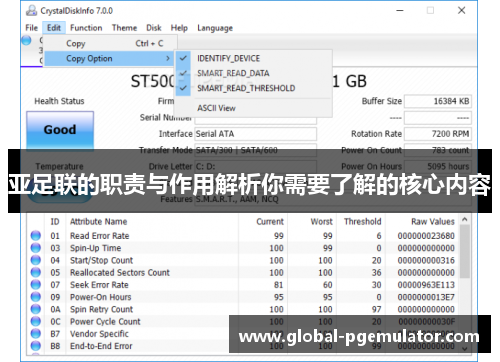Click the Rotation Rate 7200 RPM field

point(438,134)
